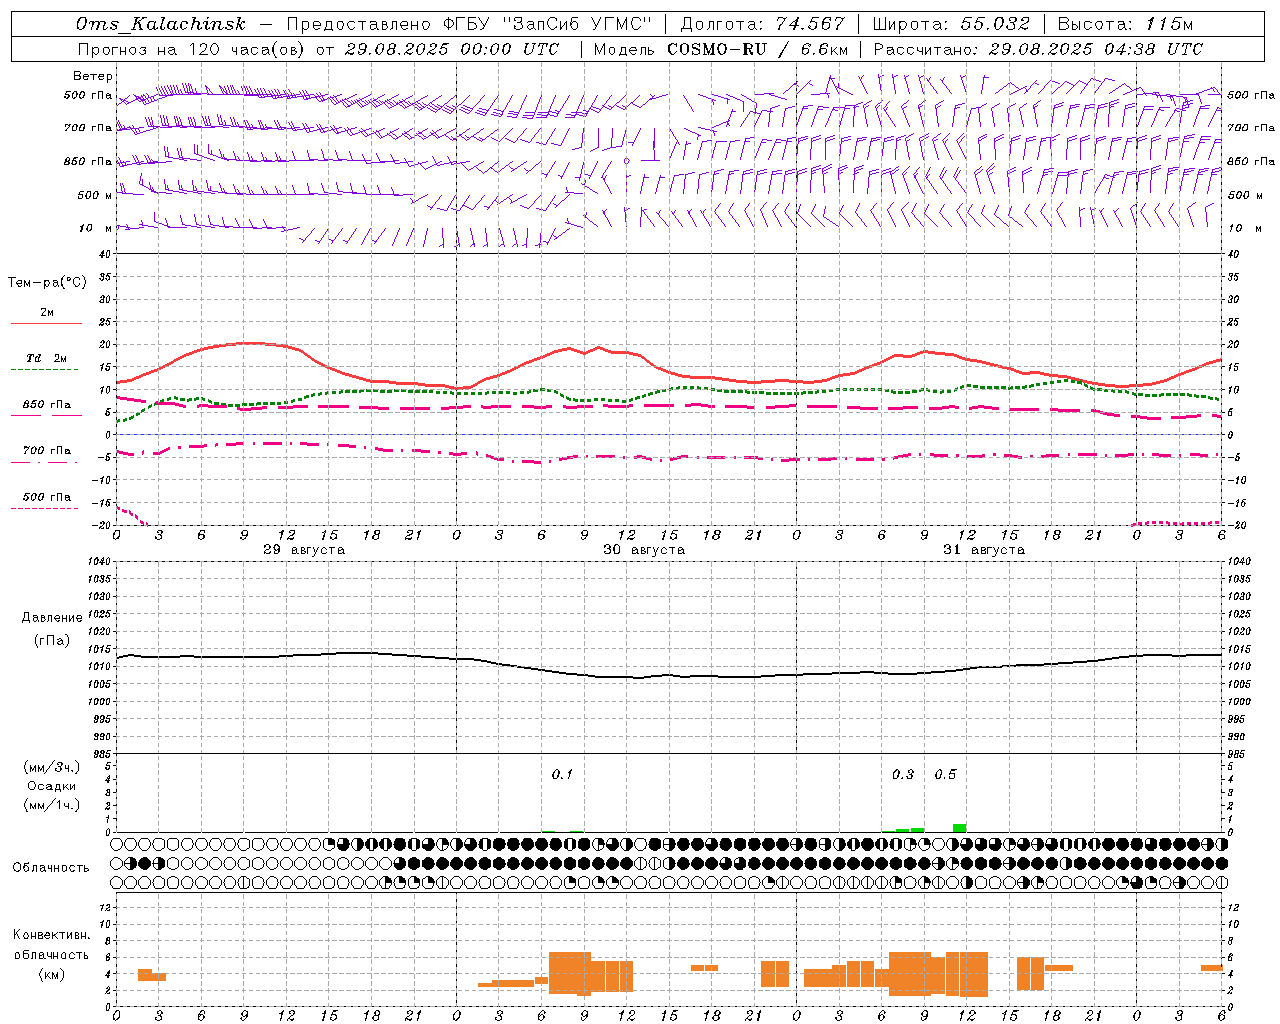Click the Осадки precipitation panel label
1280x1024 pixels.
click(x=52, y=786)
